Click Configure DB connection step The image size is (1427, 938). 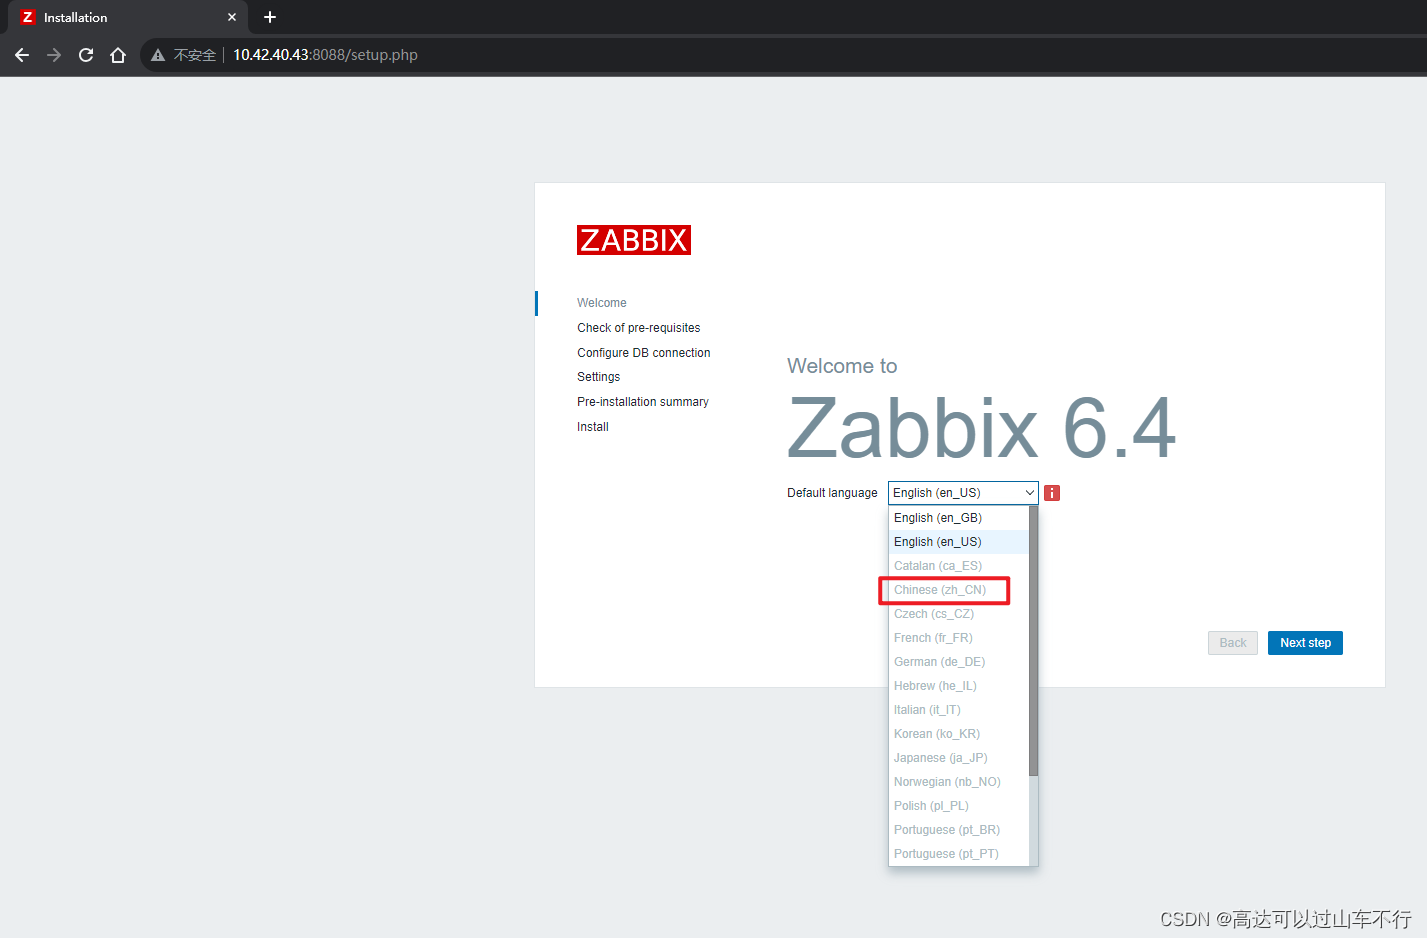(x=644, y=353)
